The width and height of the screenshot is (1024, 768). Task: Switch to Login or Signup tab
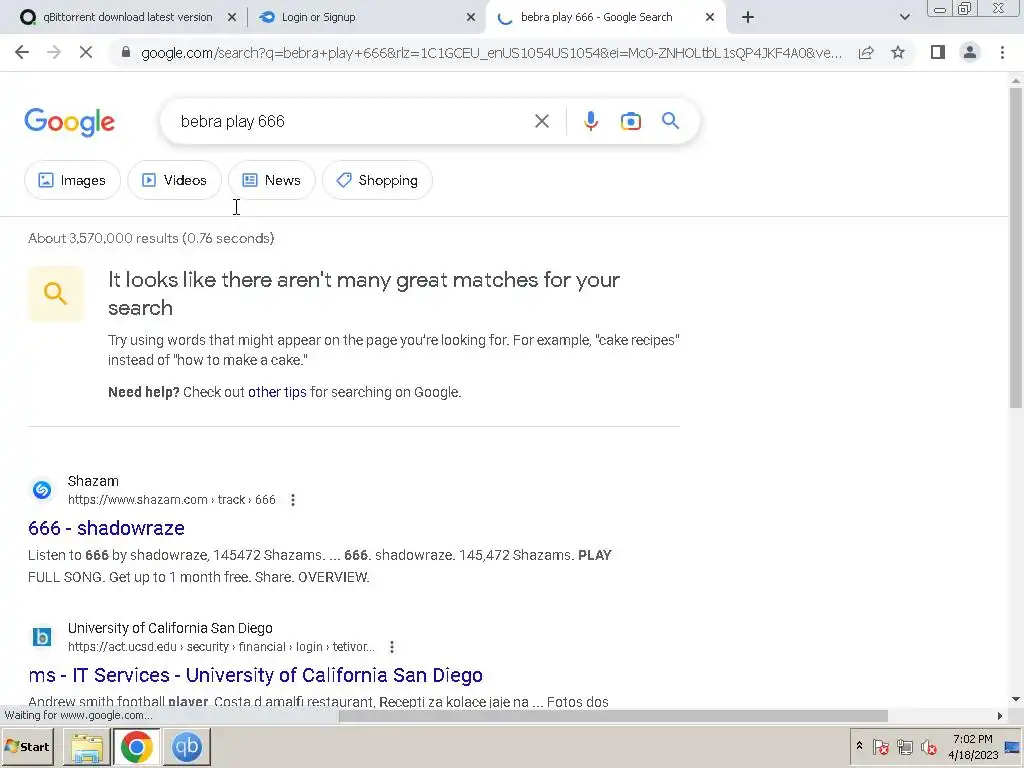[x=366, y=18]
